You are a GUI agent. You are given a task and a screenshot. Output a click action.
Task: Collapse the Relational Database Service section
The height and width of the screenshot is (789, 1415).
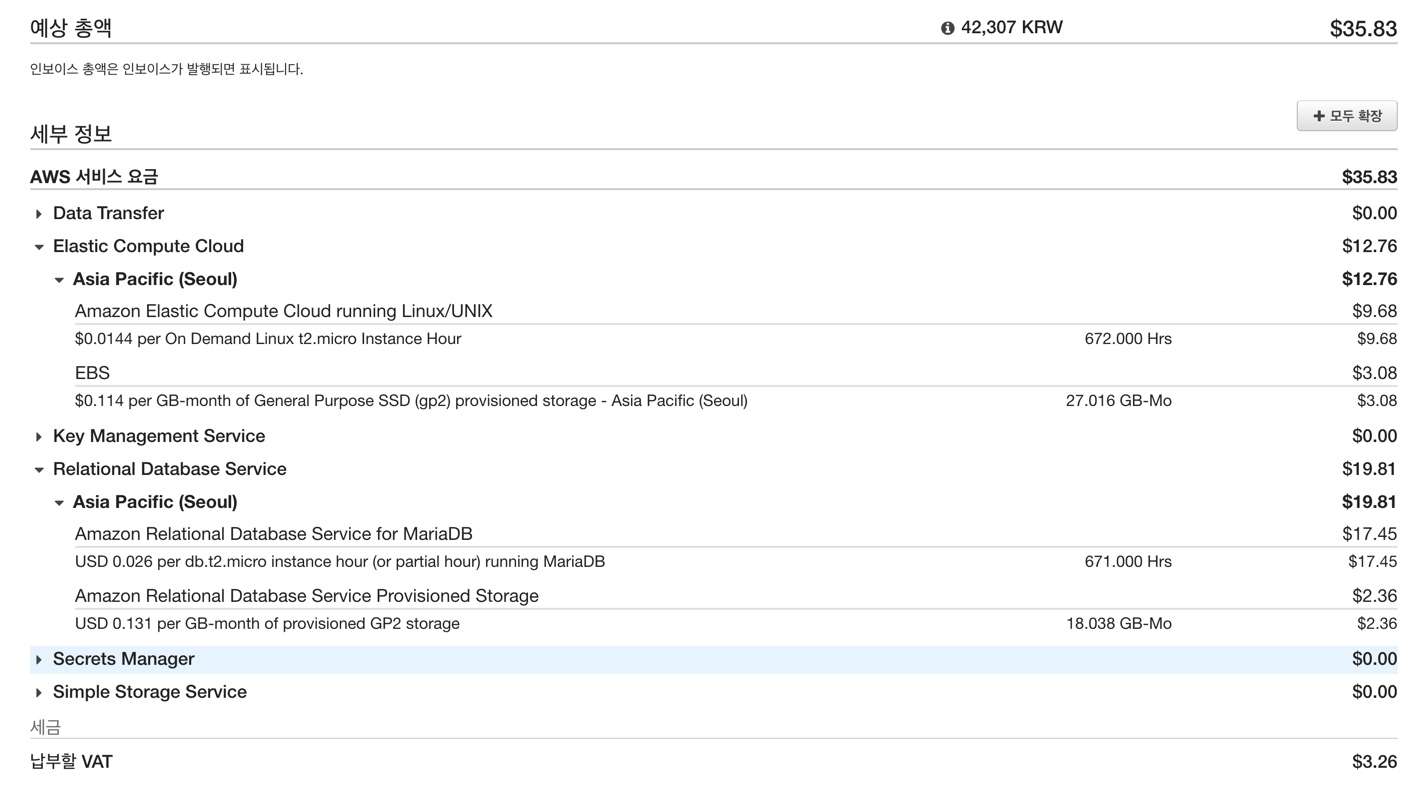39,470
